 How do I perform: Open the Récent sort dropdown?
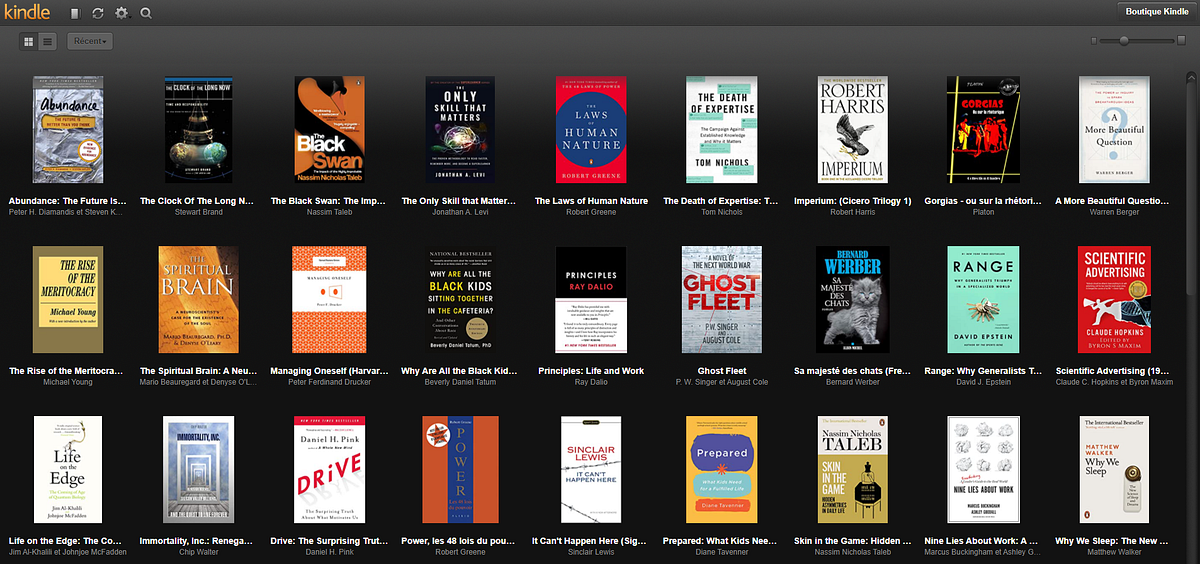(x=90, y=41)
